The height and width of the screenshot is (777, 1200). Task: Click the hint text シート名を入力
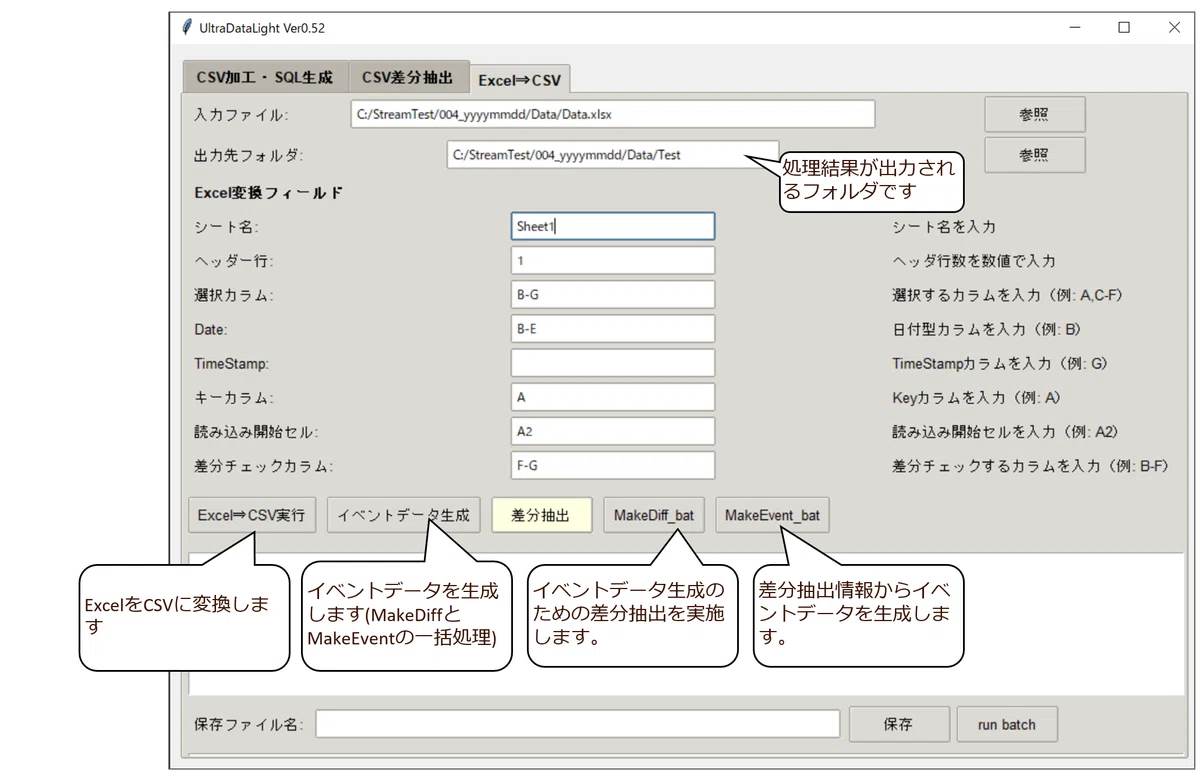[x=944, y=227]
